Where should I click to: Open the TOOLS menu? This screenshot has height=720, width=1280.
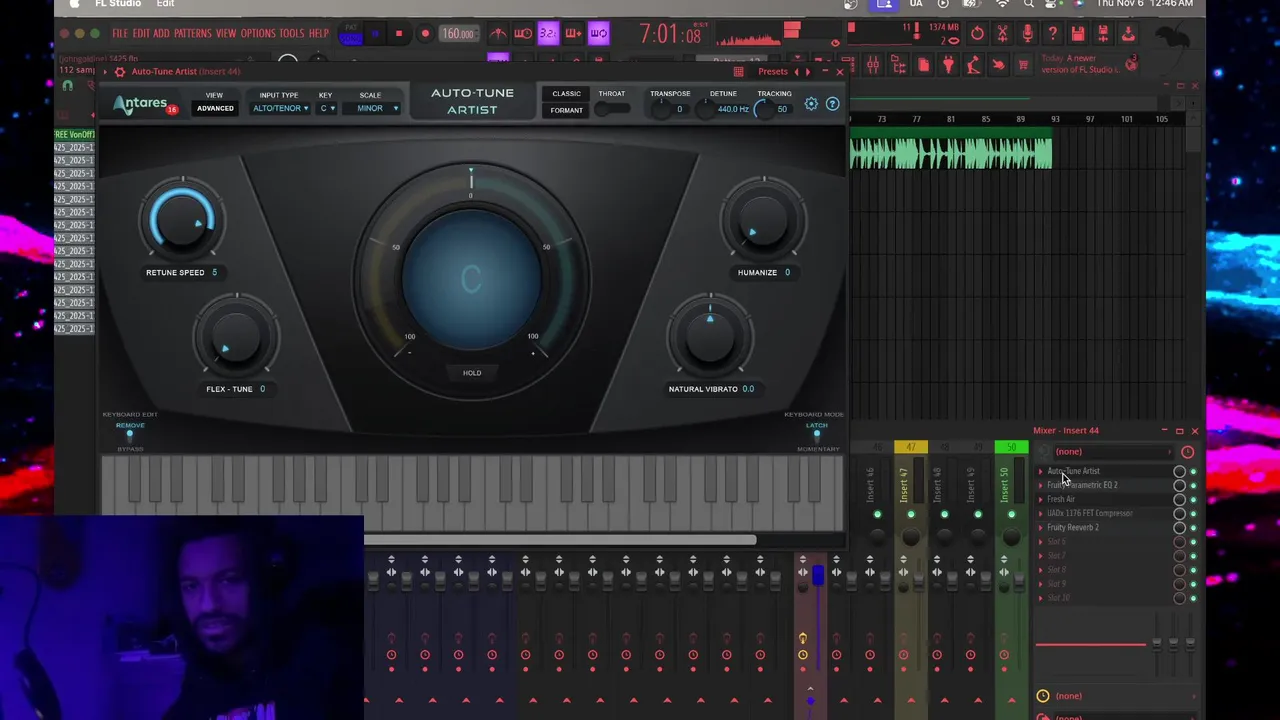tap(292, 33)
